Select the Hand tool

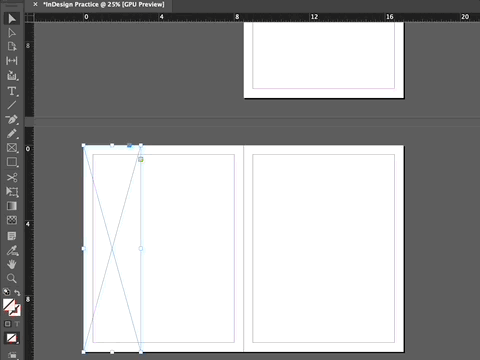pyautogui.click(x=12, y=264)
